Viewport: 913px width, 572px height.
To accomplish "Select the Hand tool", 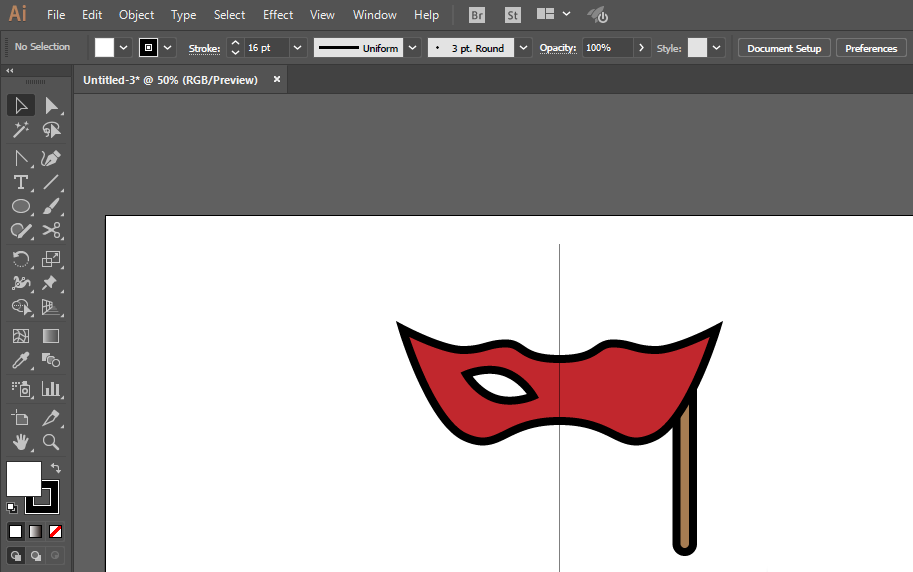I will (x=20, y=442).
